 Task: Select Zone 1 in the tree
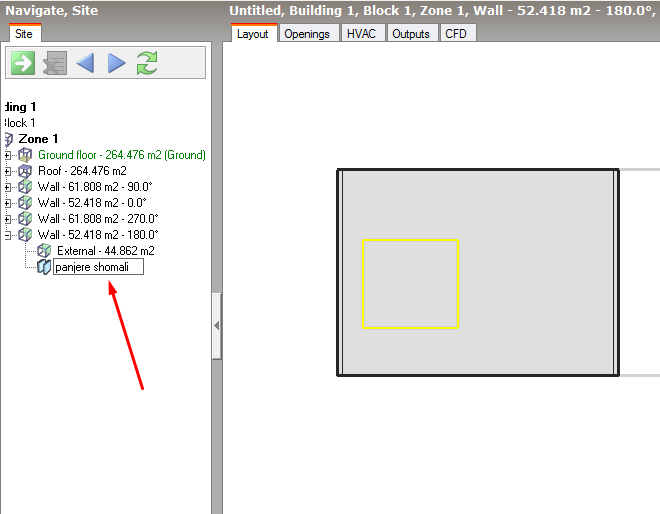(38, 139)
